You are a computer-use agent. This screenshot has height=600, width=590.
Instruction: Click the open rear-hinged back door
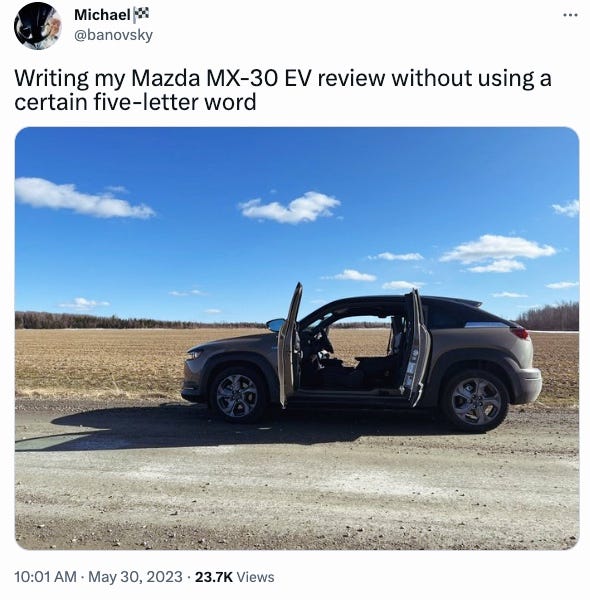tap(416, 348)
